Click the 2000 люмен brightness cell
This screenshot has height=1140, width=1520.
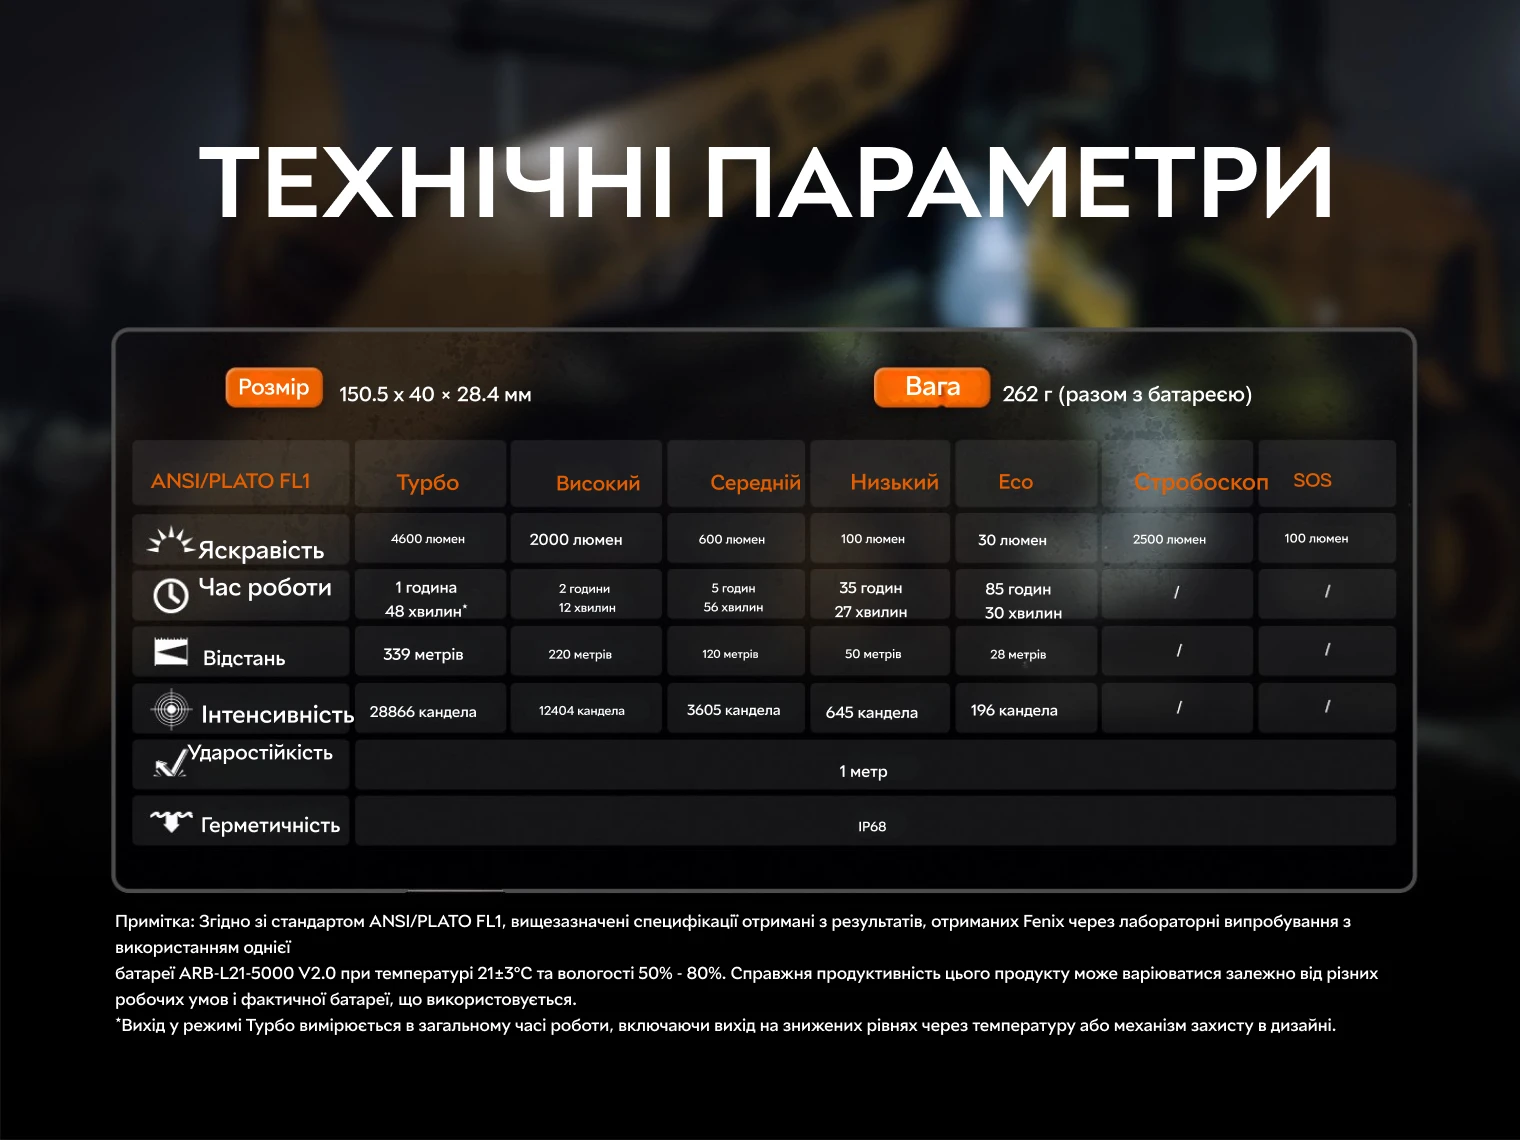(586, 539)
